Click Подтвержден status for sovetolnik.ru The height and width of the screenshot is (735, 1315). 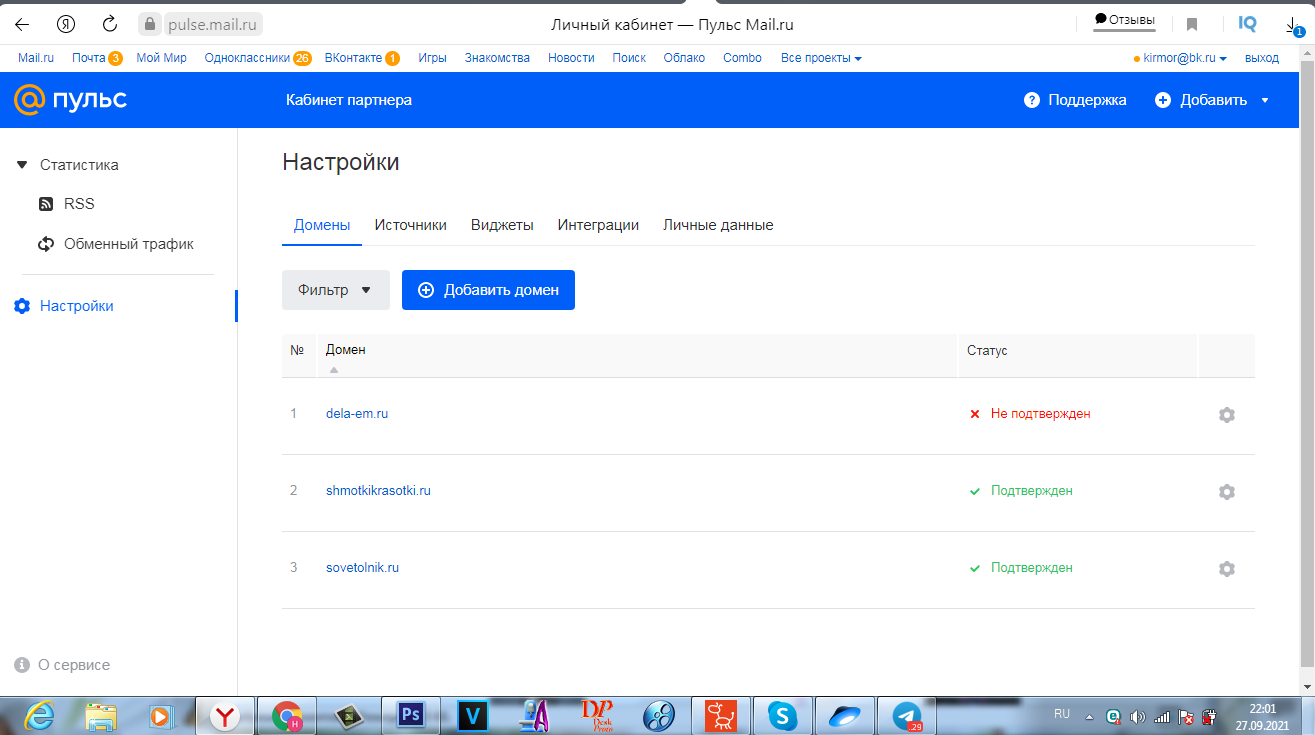1031,567
